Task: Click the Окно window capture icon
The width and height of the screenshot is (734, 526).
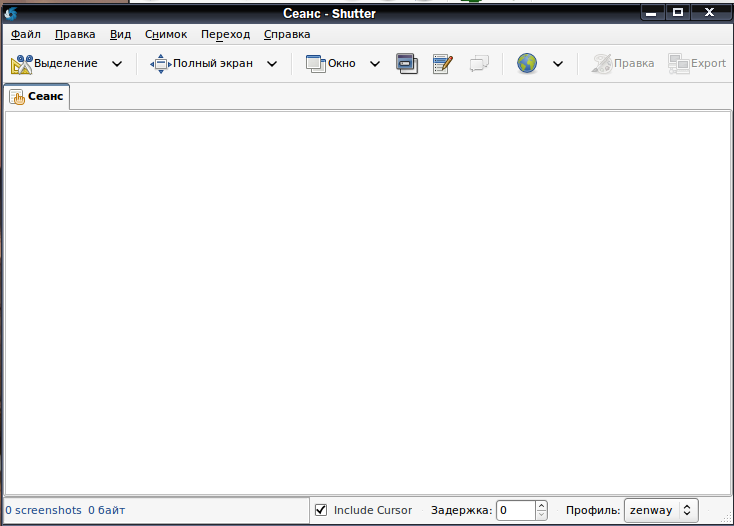Action: tap(316, 64)
